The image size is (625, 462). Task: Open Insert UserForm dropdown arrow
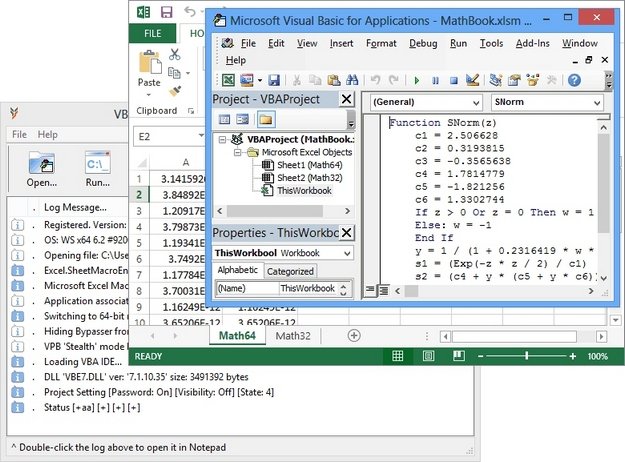[260, 80]
